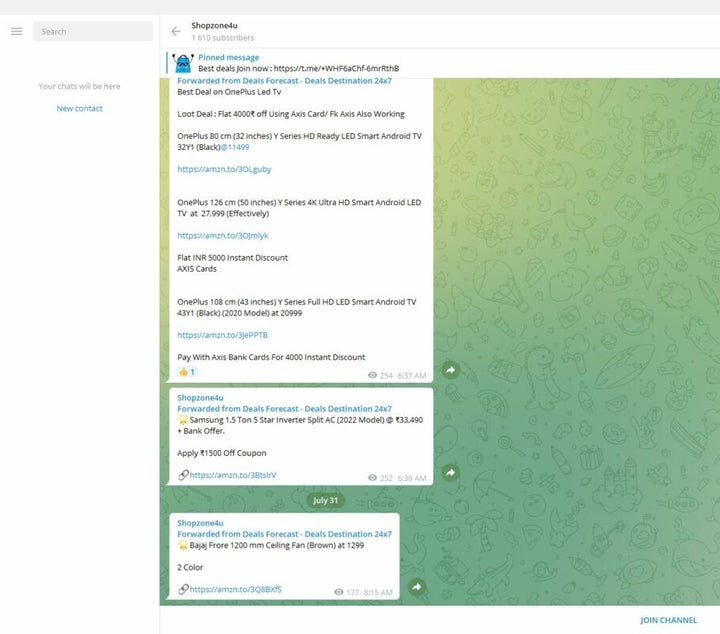Click the views eye icon showing 254
This screenshot has height=634, width=720.
pyautogui.click(x=373, y=376)
